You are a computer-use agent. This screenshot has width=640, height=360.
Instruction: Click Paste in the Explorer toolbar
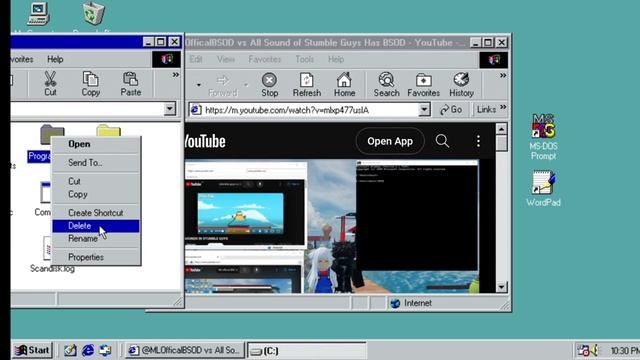[x=131, y=84]
